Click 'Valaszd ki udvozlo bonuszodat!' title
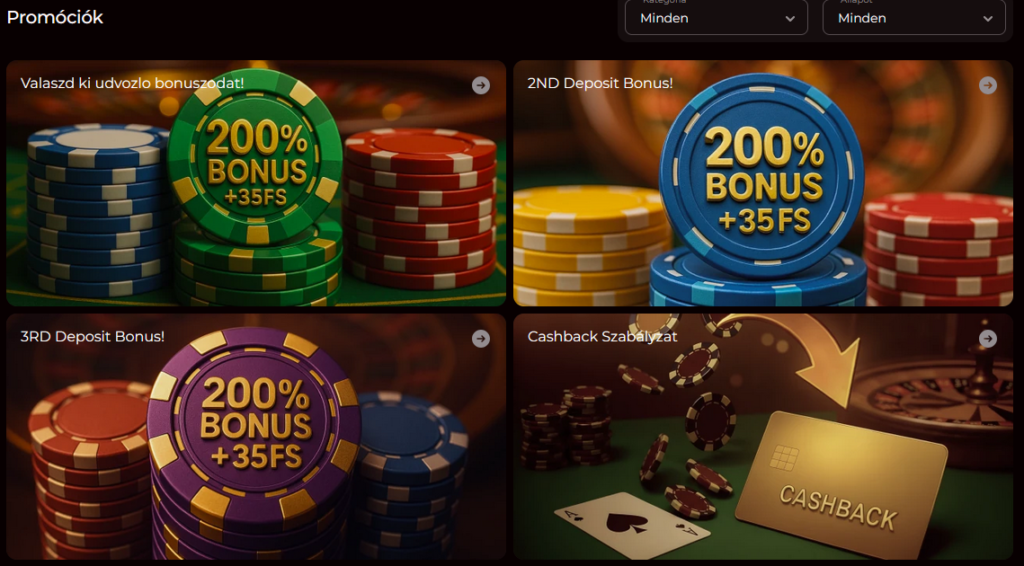The height and width of the screenshot is (566, 1024). (x=132, y=83)
